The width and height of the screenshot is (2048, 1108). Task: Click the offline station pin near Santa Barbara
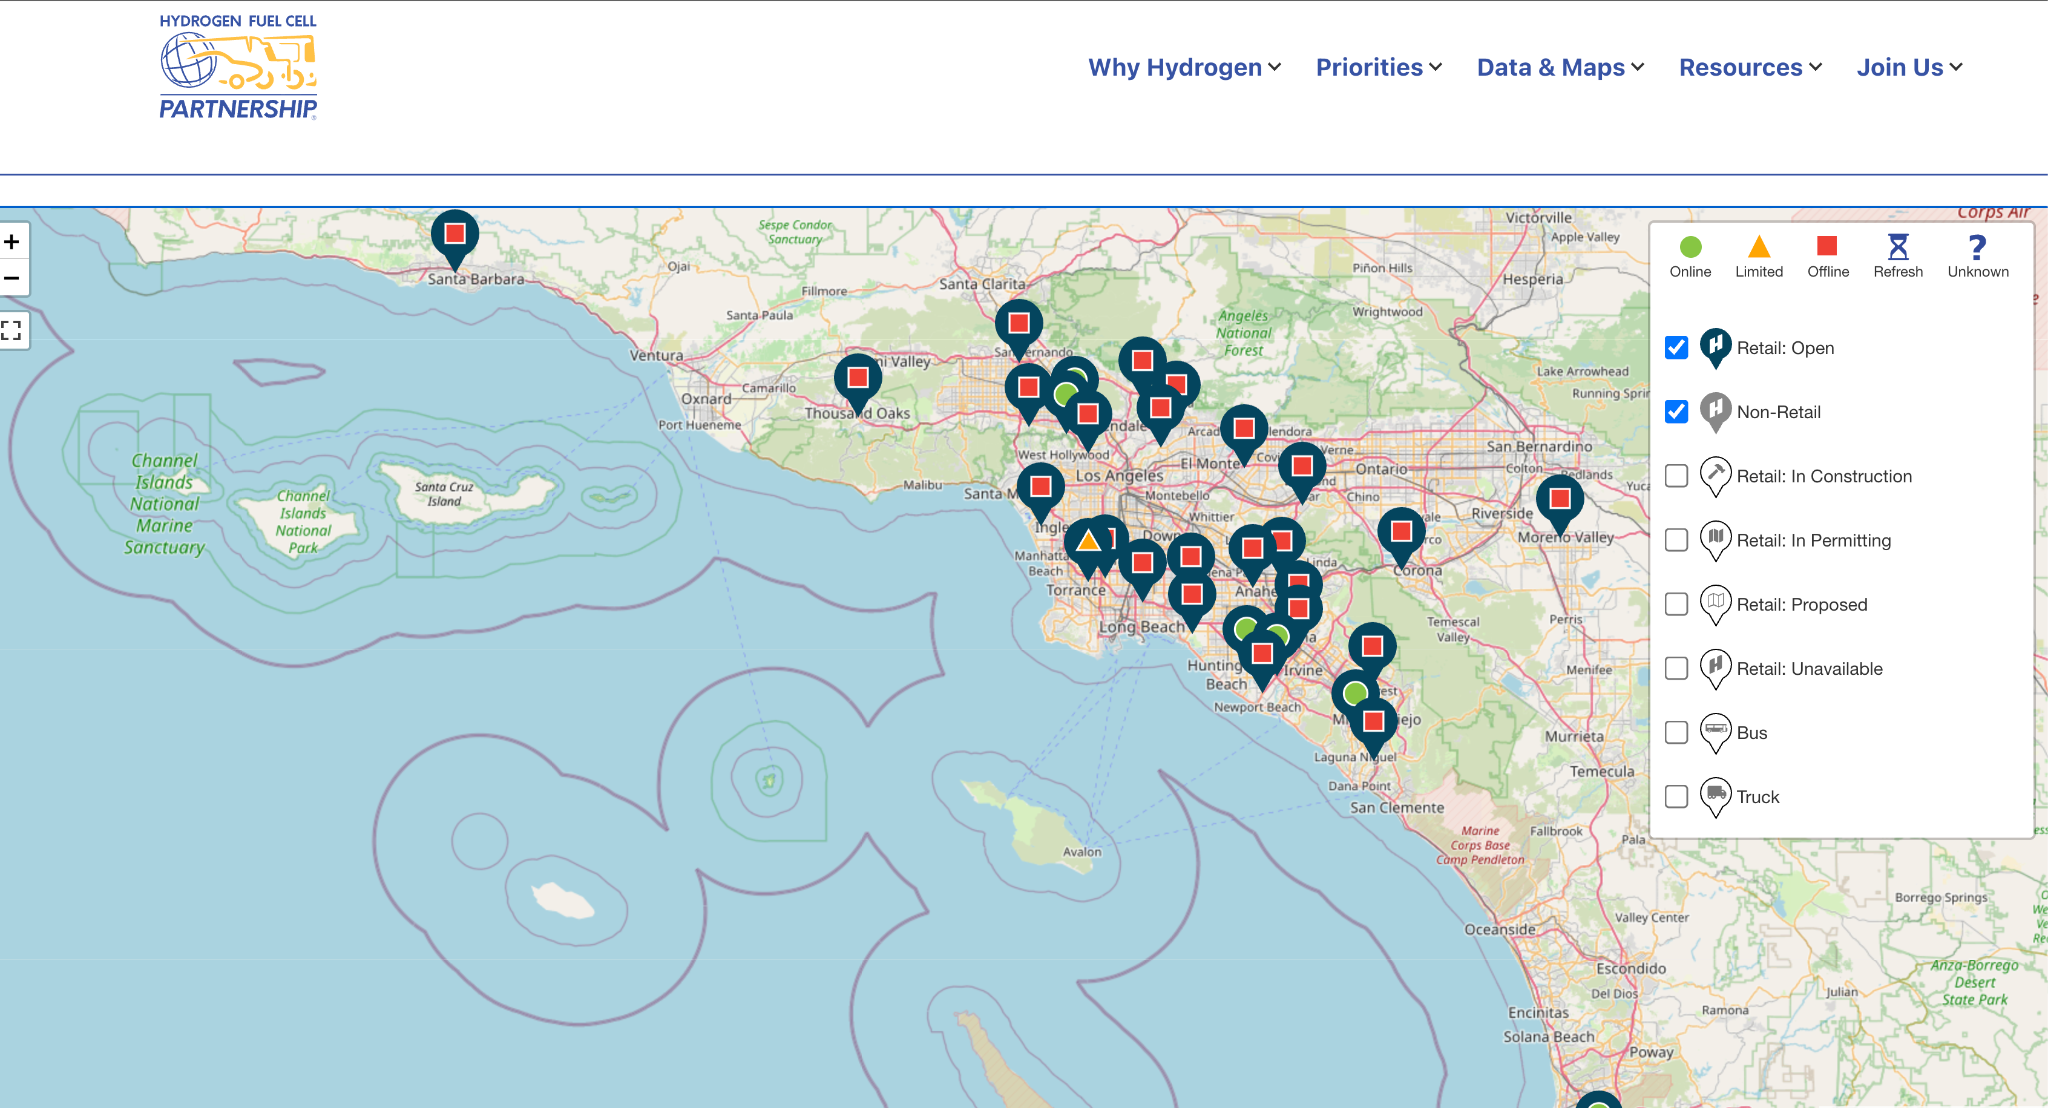(455, 233)
